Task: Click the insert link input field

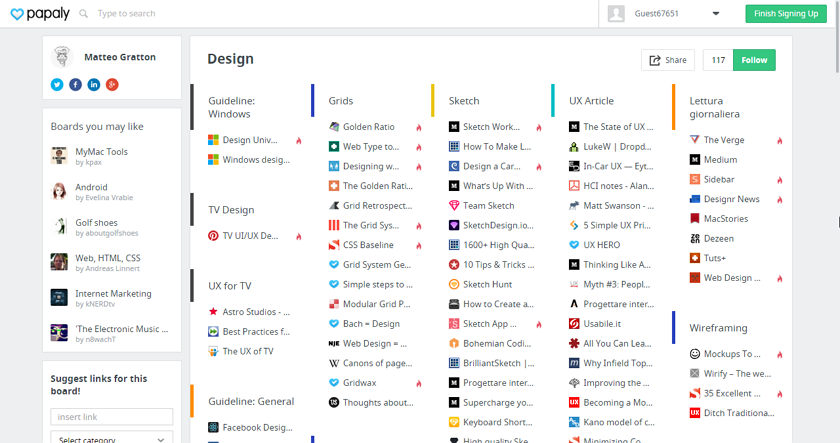Action: 111,417
